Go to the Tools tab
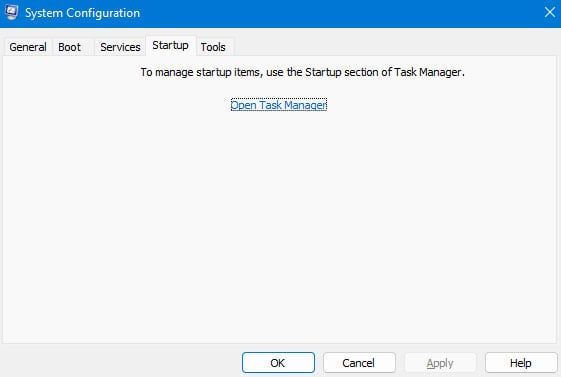 213,47
